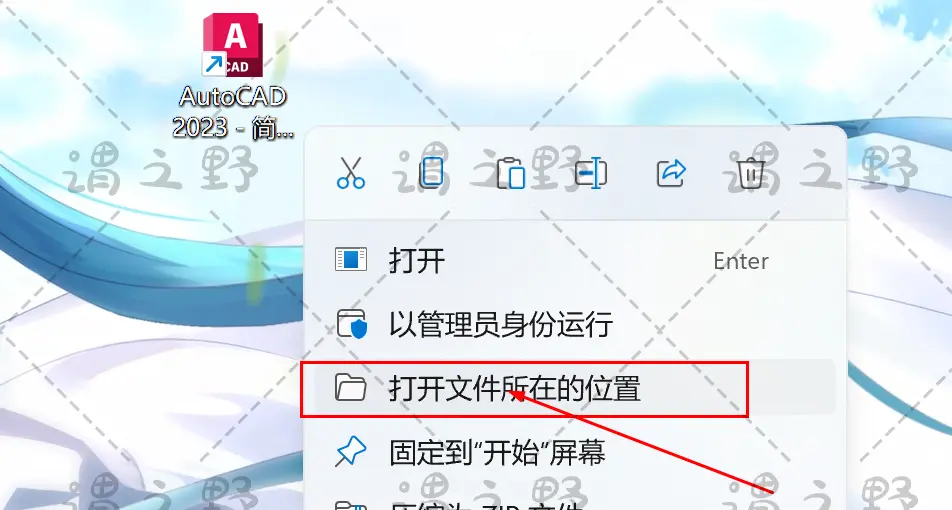Click the Cut scissors icon
Screen dimensions: 952x510
click(351, 173)
